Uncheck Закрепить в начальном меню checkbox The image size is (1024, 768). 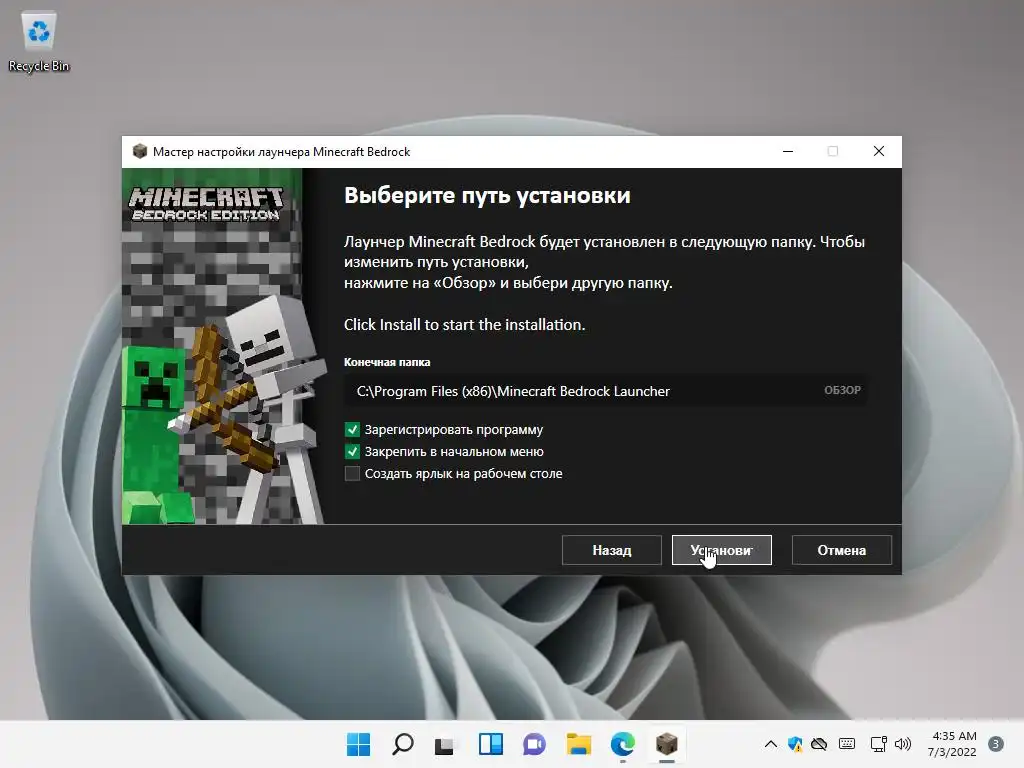(352, 452)
